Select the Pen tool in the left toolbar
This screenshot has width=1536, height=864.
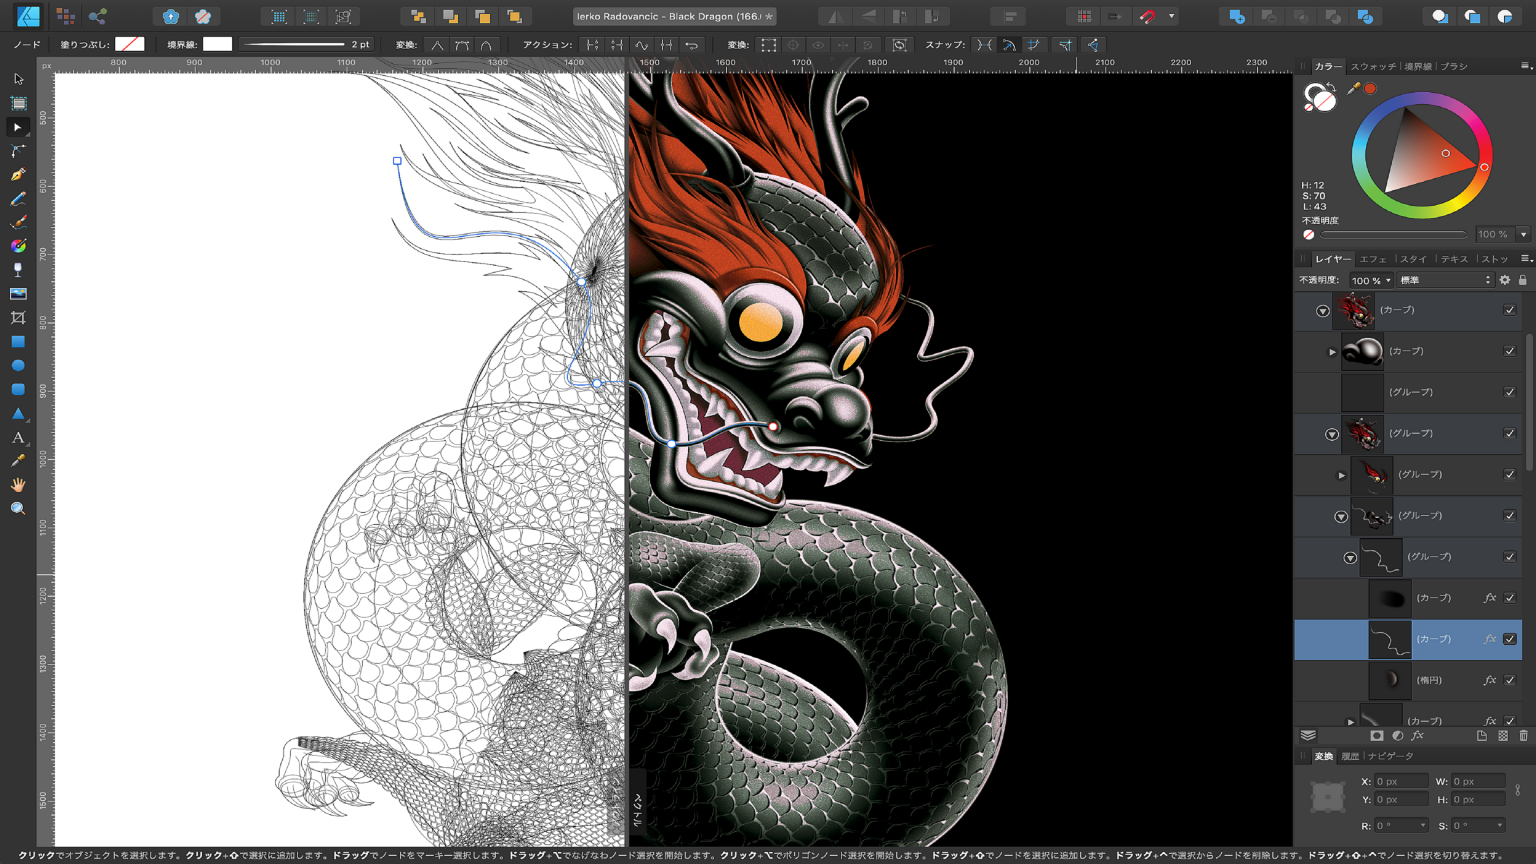coord(17,174)
